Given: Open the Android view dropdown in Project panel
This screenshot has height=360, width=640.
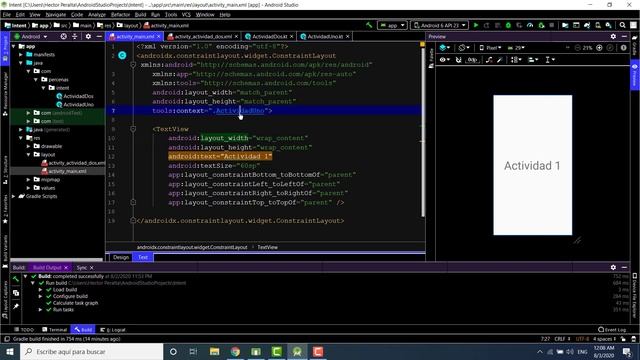Looking at the screenshot, I should [x=31, y=36].
